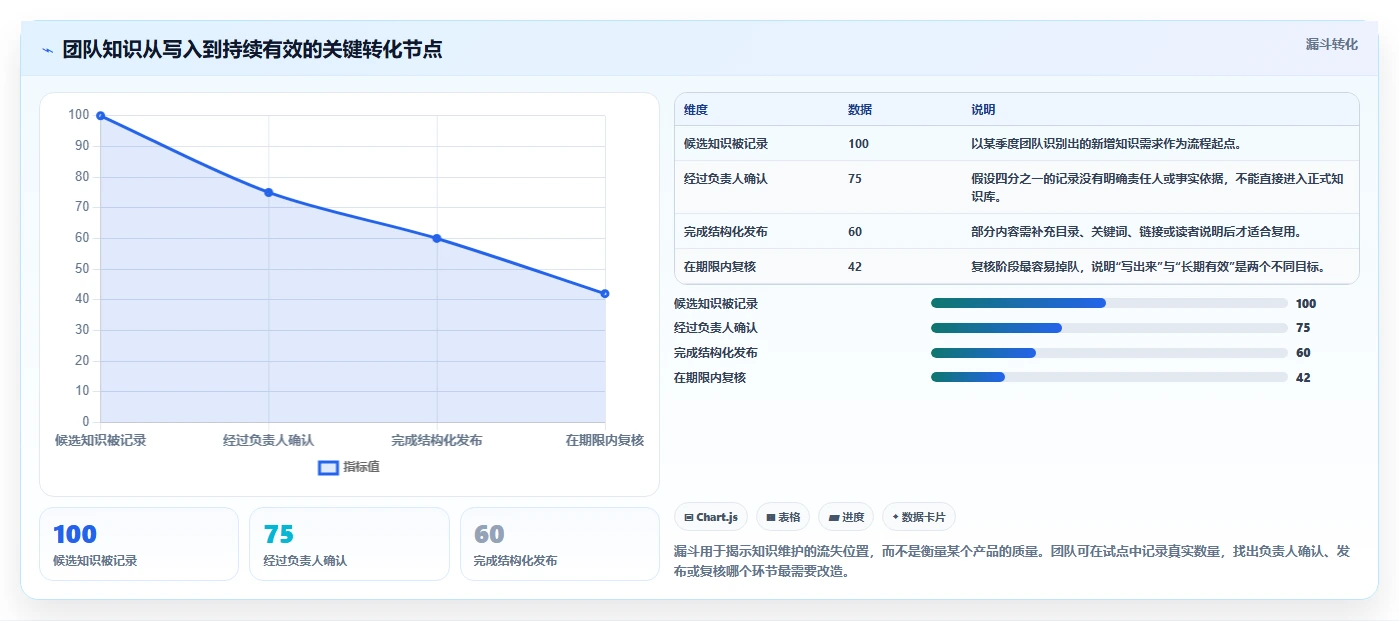Click the progress value 100 at bar end
1399x621 pixels.
point(1305,304)
